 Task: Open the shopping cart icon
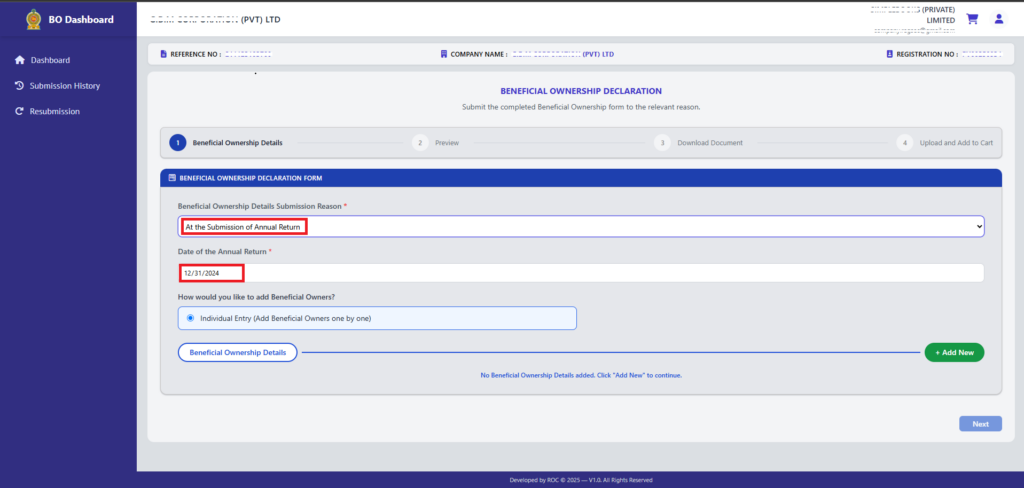coord(972,19)
